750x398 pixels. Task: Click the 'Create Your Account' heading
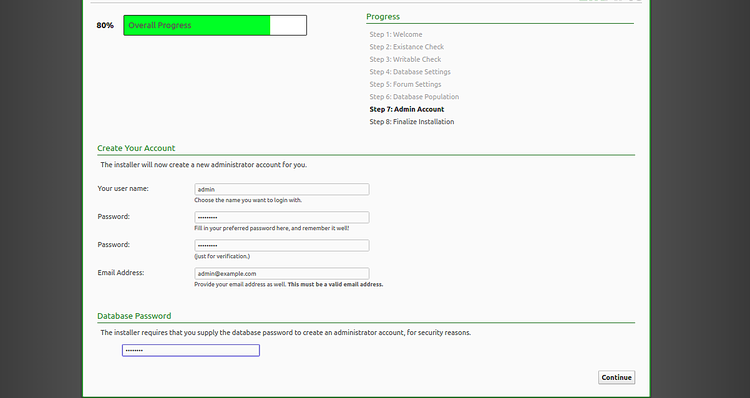point(136,148)
